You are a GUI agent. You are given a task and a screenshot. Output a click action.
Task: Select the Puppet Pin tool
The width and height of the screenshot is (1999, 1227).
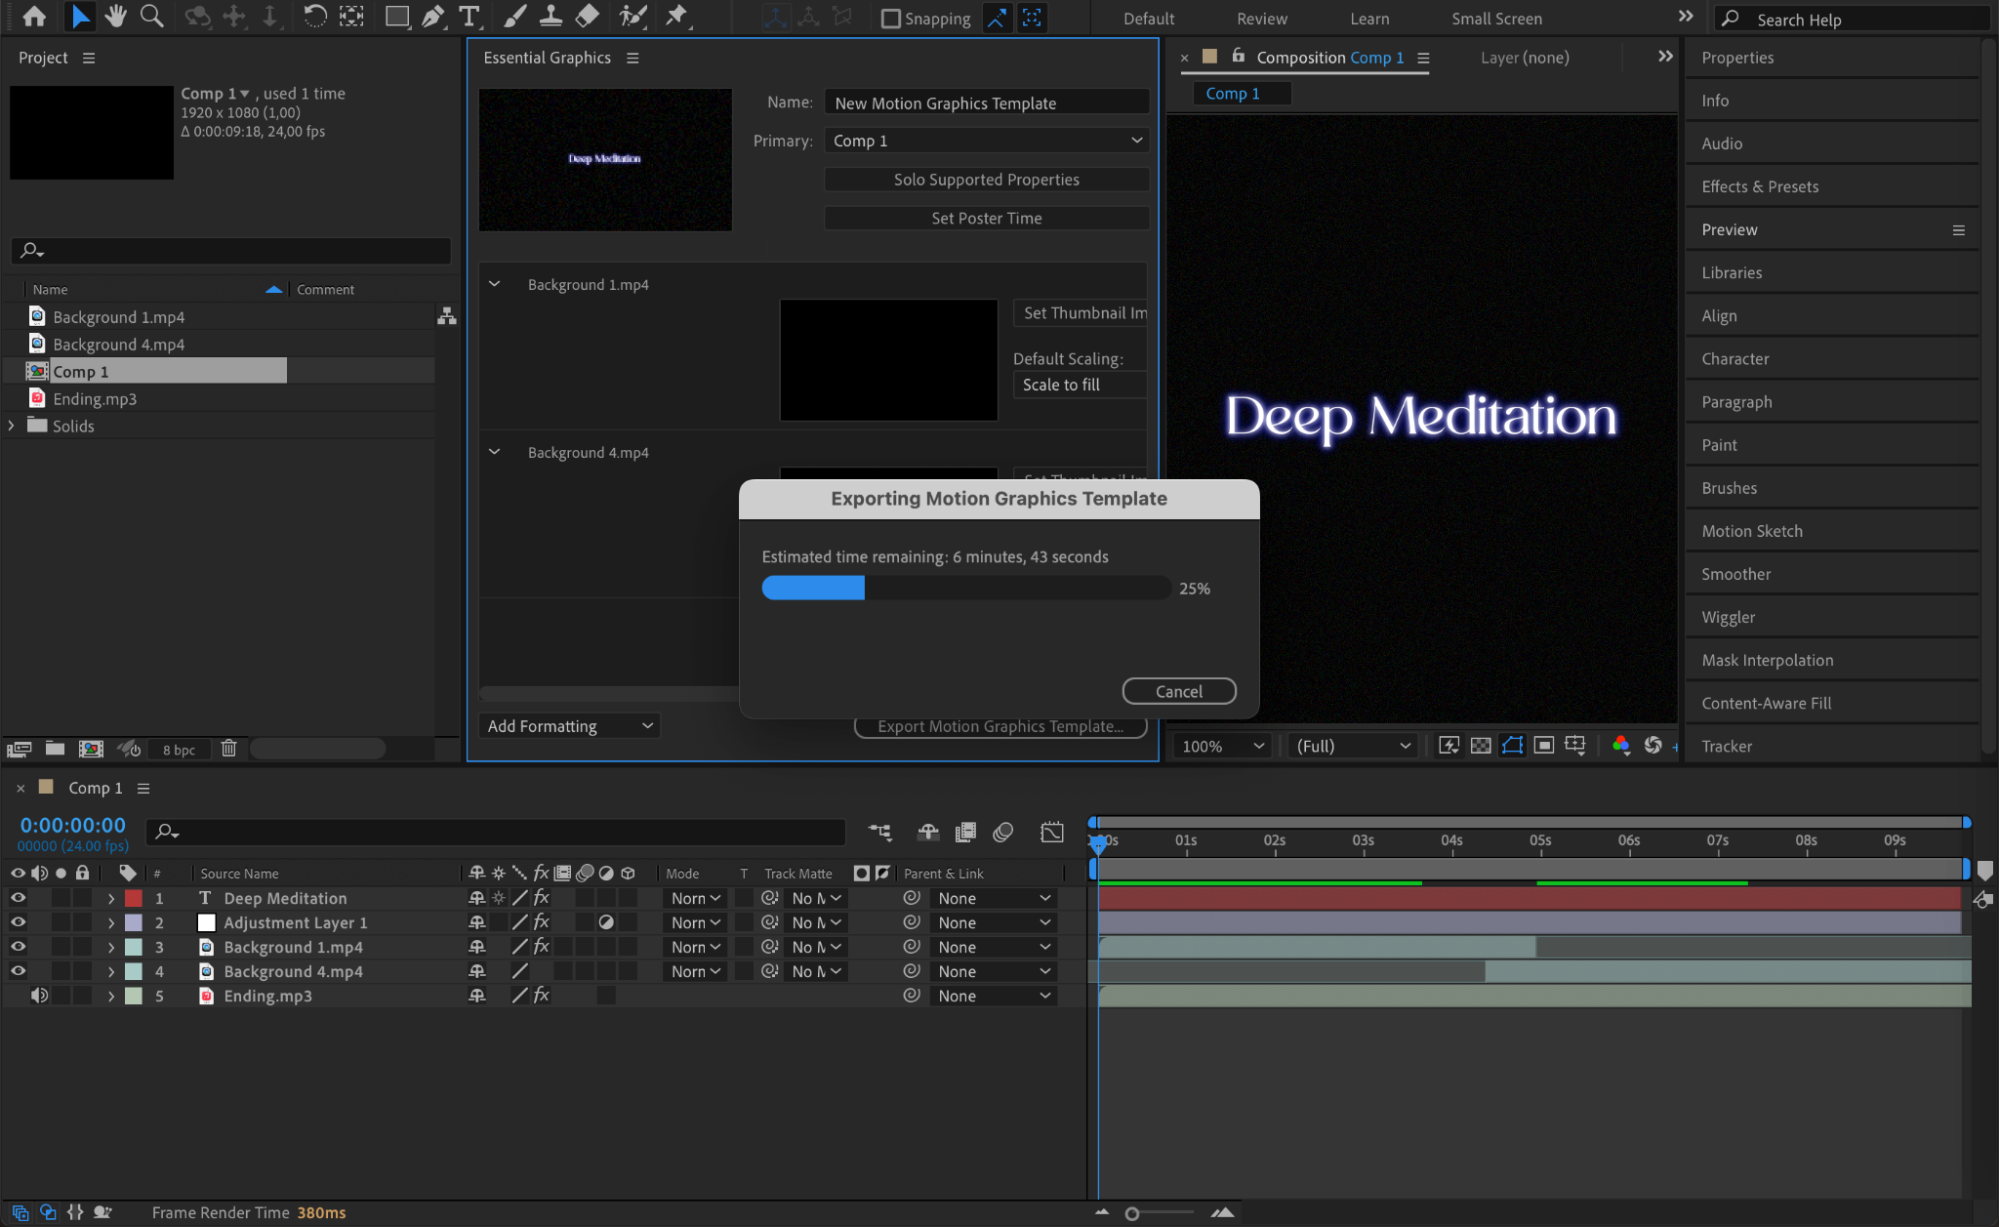[x=677, y=16]
